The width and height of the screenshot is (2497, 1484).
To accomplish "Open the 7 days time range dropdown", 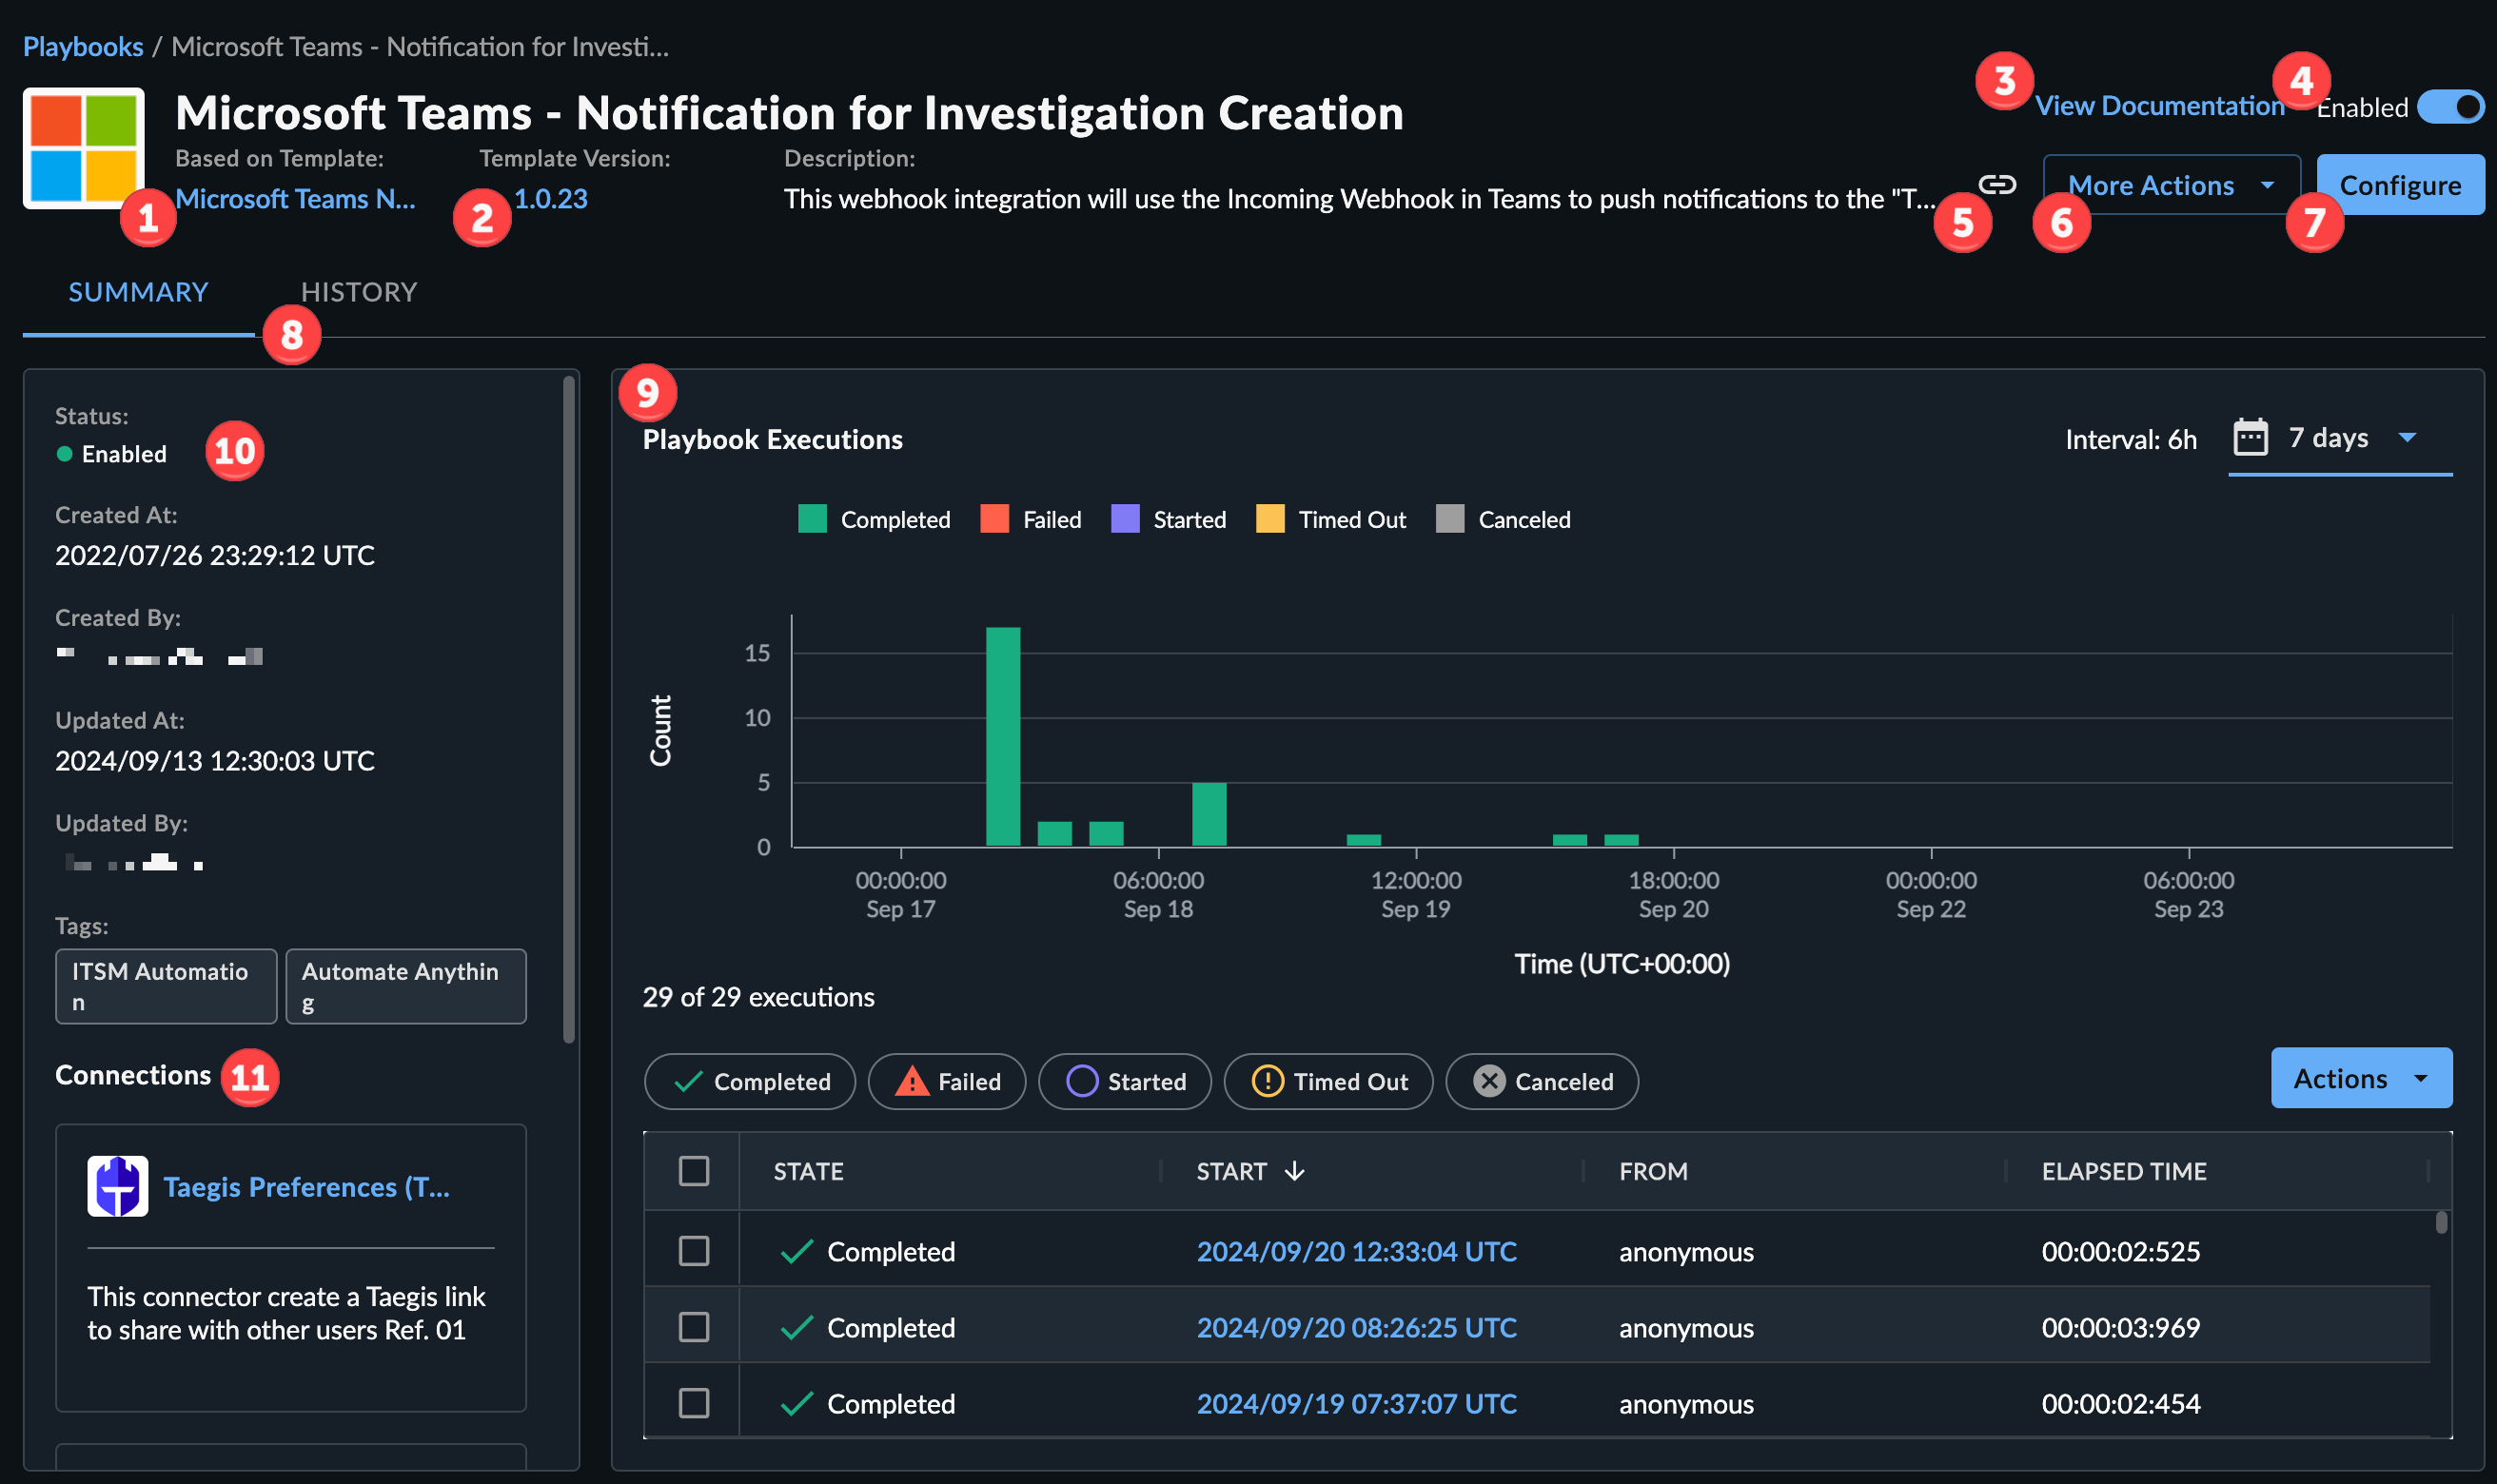I will pos(2340,438).
